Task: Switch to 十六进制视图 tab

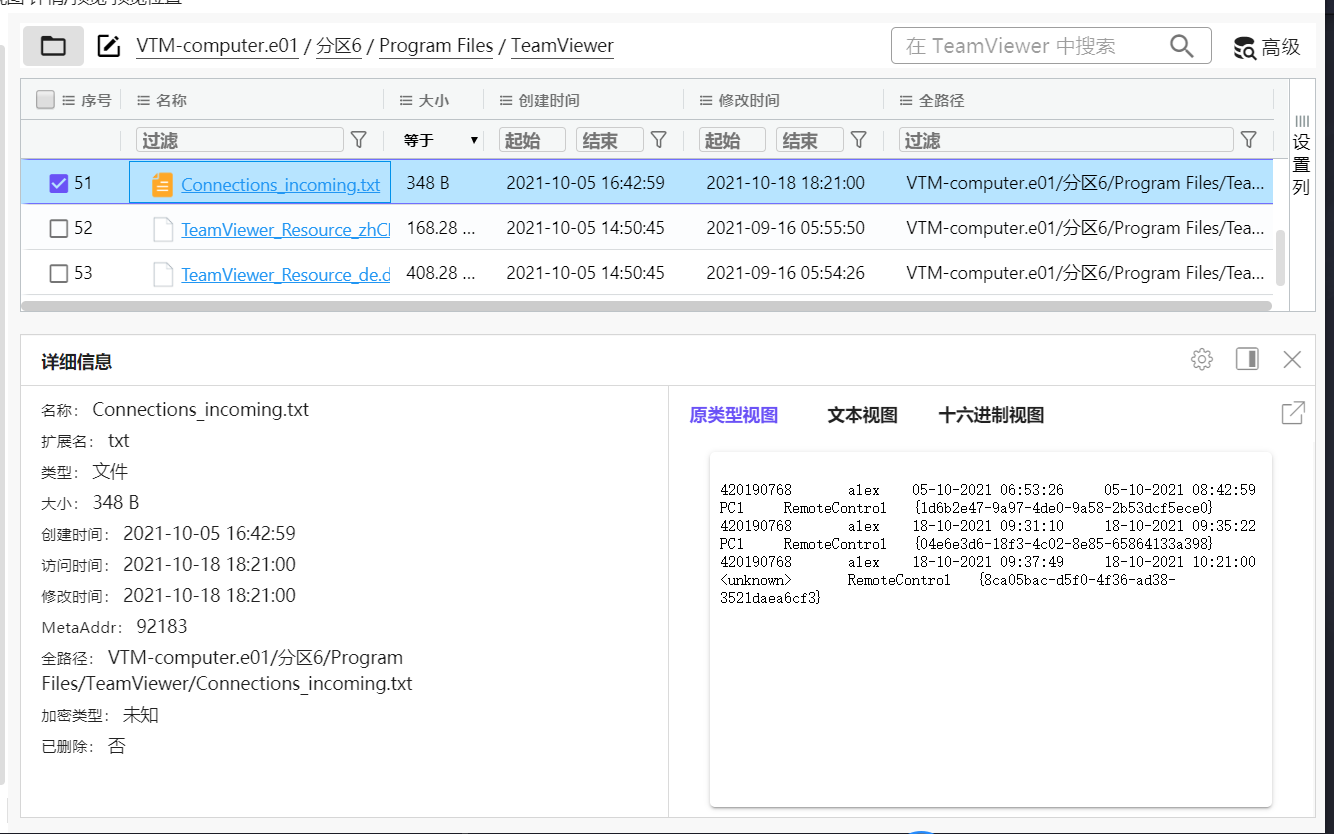Action: [991, 415]
